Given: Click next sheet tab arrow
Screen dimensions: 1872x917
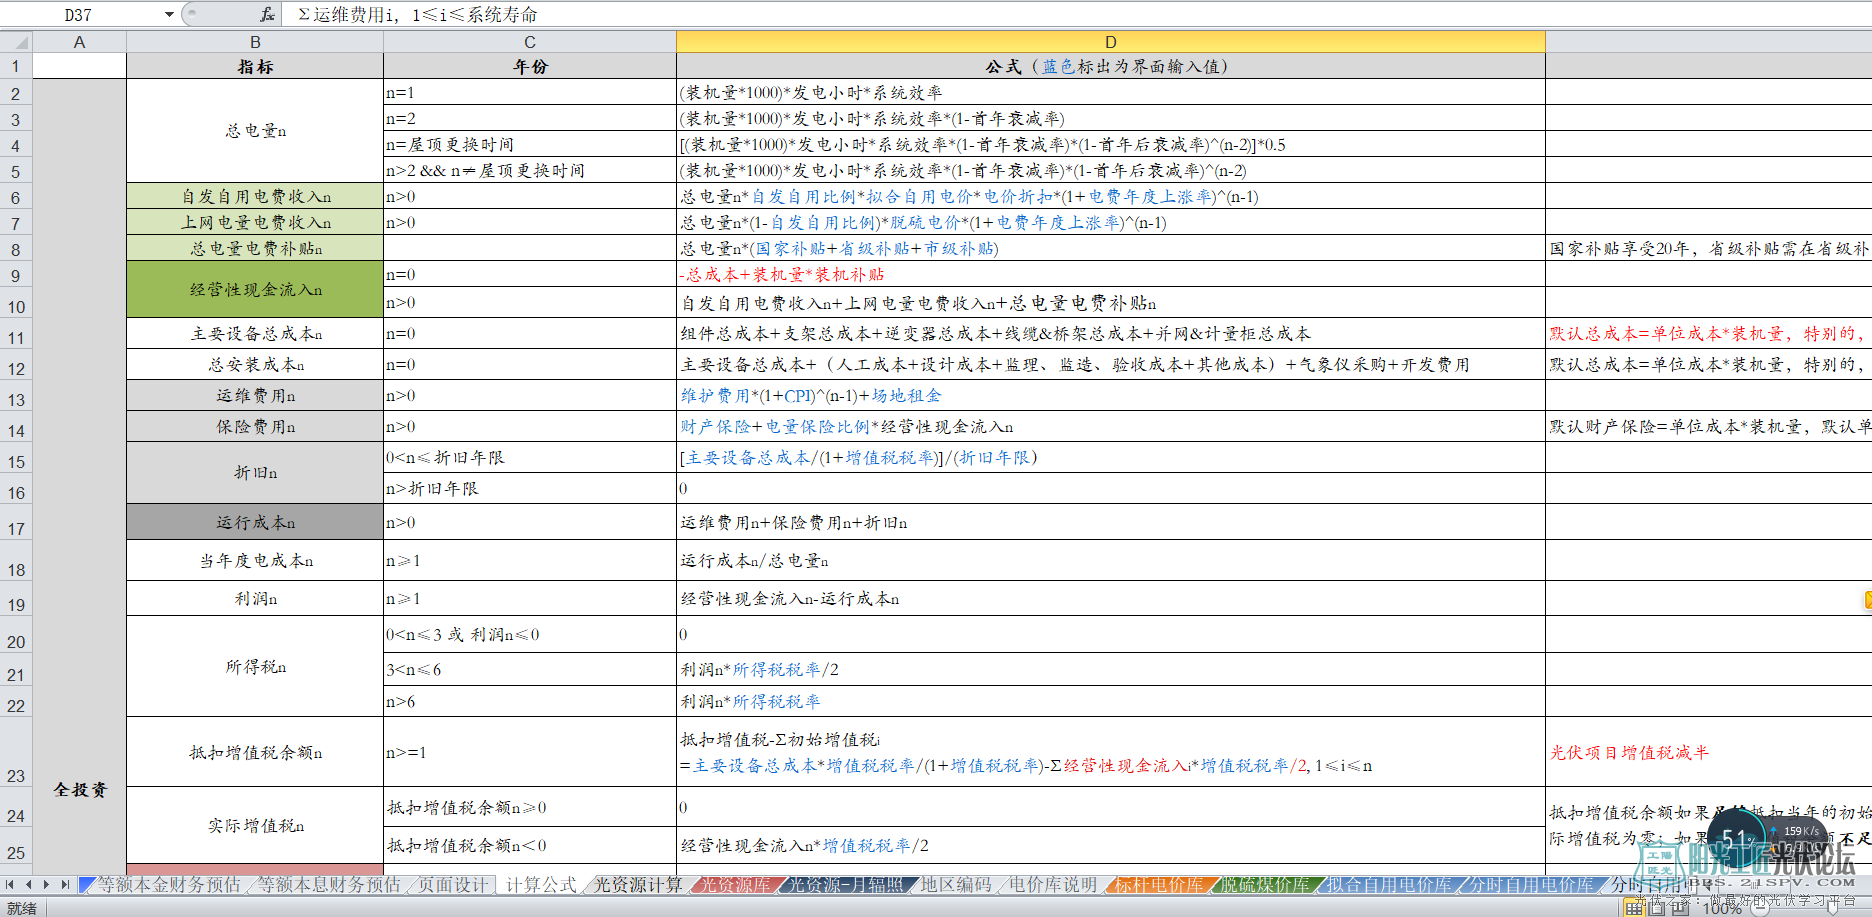Looking at the screenshot, I should click(x=46, y=884).
